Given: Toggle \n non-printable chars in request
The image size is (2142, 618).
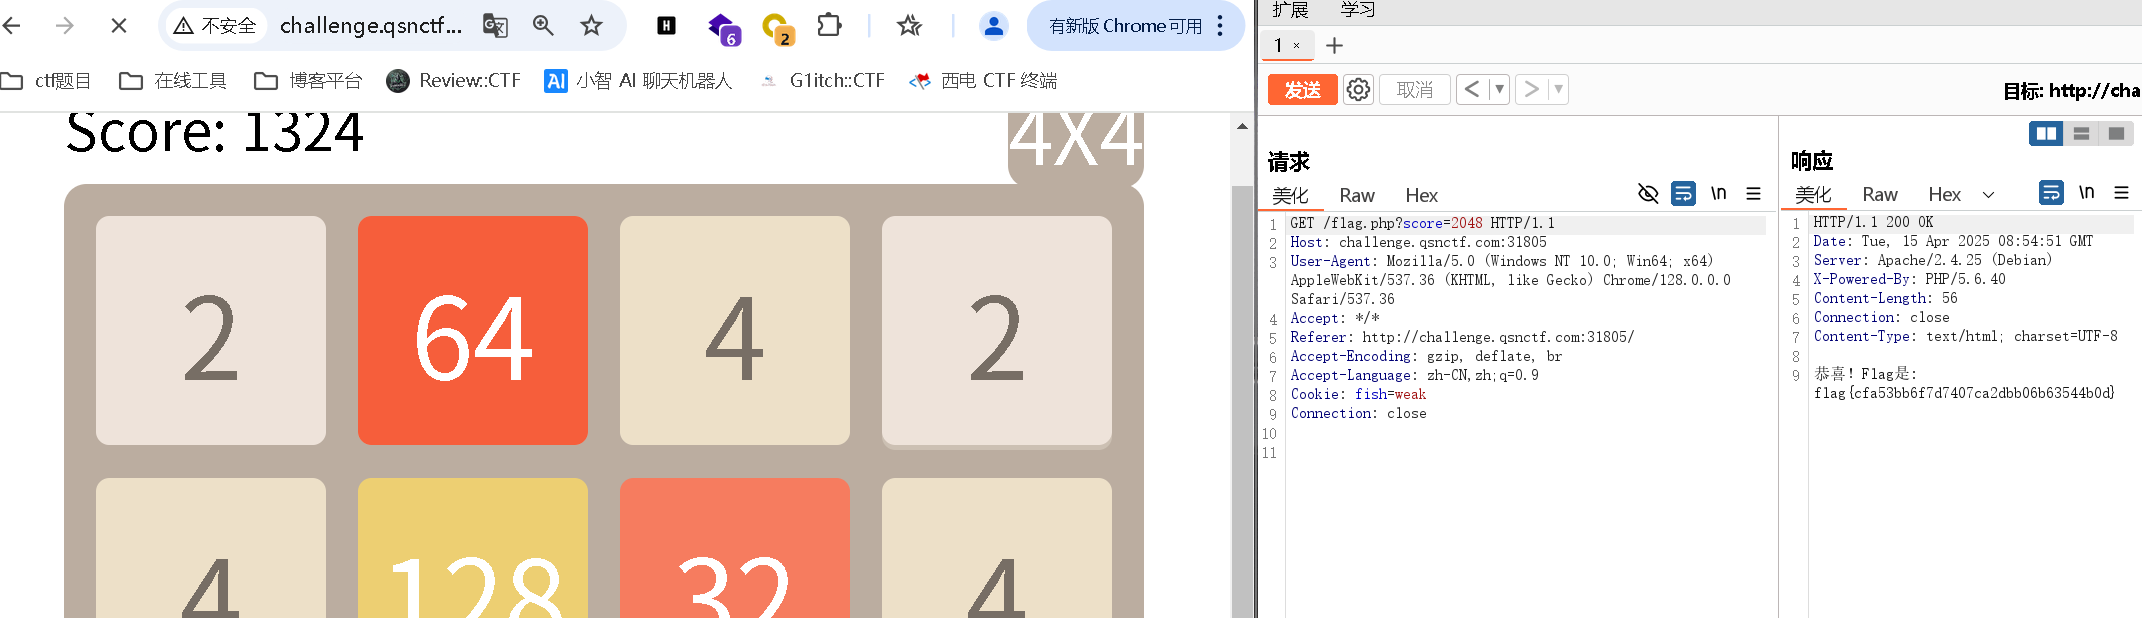Looking at the screenshot, I should (1719, 193).
